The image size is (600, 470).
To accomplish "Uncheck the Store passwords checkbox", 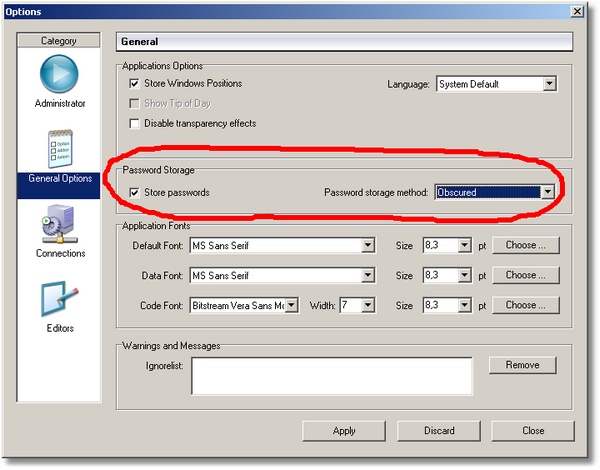I will [x=134, y=193].
